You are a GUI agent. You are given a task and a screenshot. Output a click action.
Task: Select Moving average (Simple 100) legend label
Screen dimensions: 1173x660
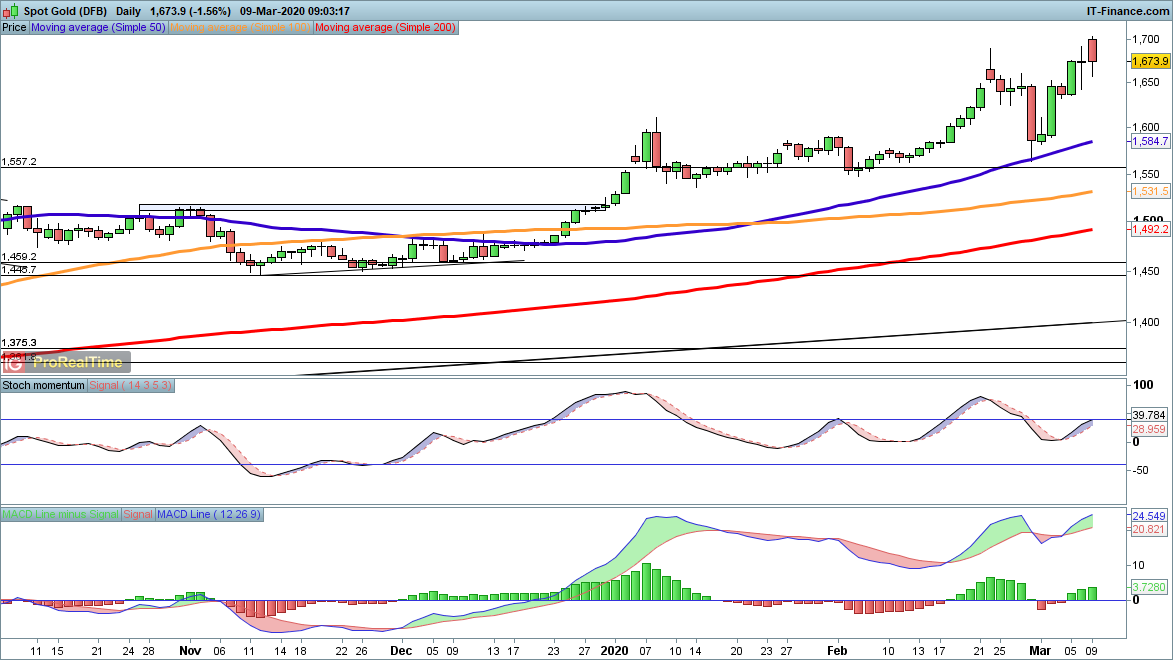tap(240, 28)
